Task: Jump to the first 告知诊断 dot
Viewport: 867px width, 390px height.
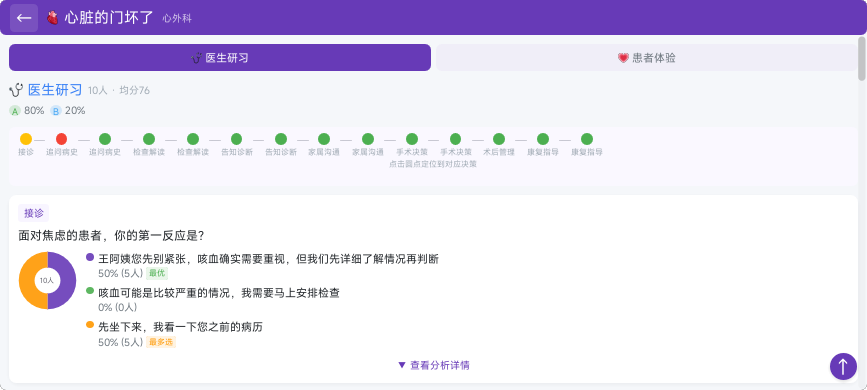Action: (x=237, y=139)
